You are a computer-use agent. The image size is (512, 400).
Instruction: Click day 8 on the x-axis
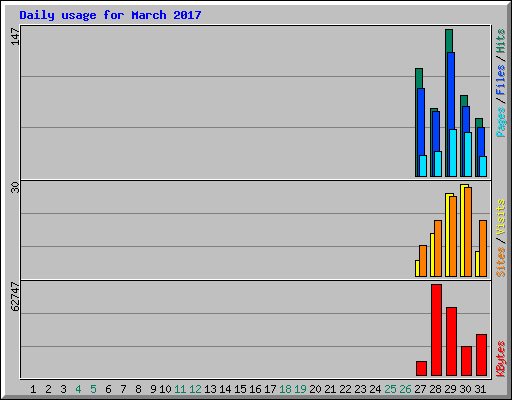pyautogui.click(x=138, y=389)
